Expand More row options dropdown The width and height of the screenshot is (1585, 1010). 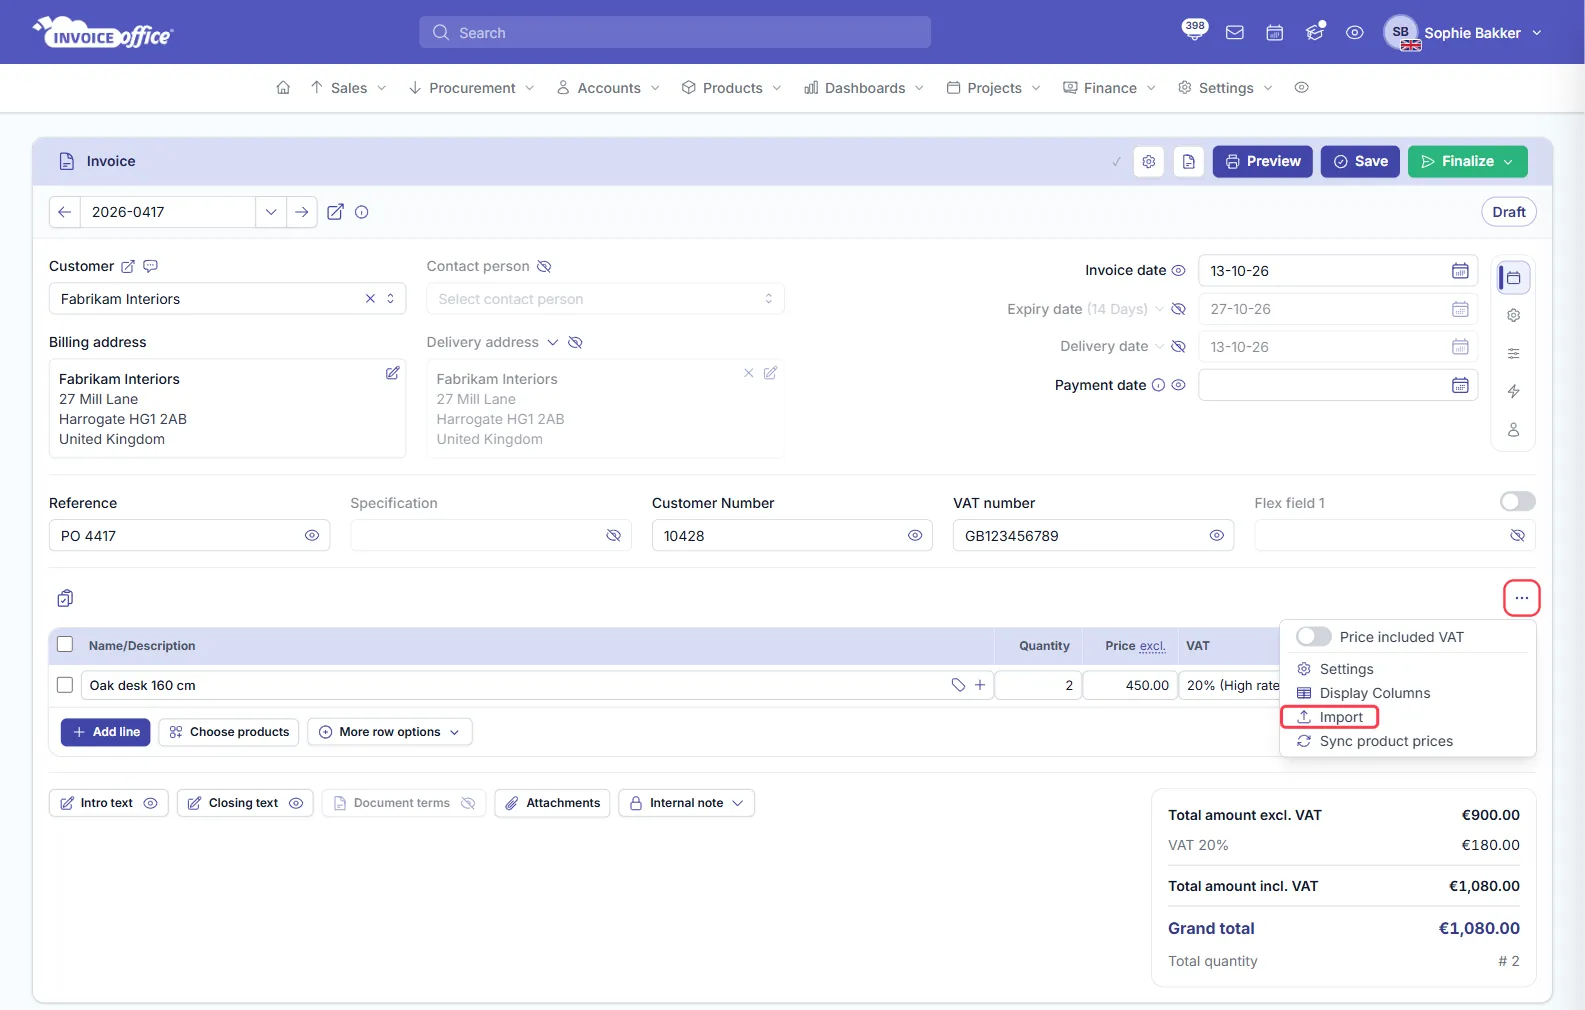[x=390, y=732]
